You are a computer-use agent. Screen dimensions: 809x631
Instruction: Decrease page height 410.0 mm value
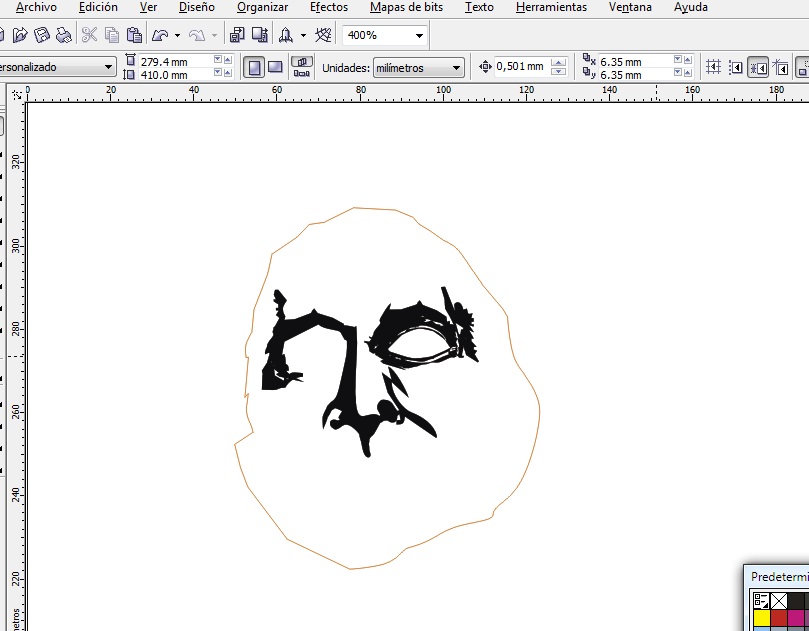(x=218, y=73)
